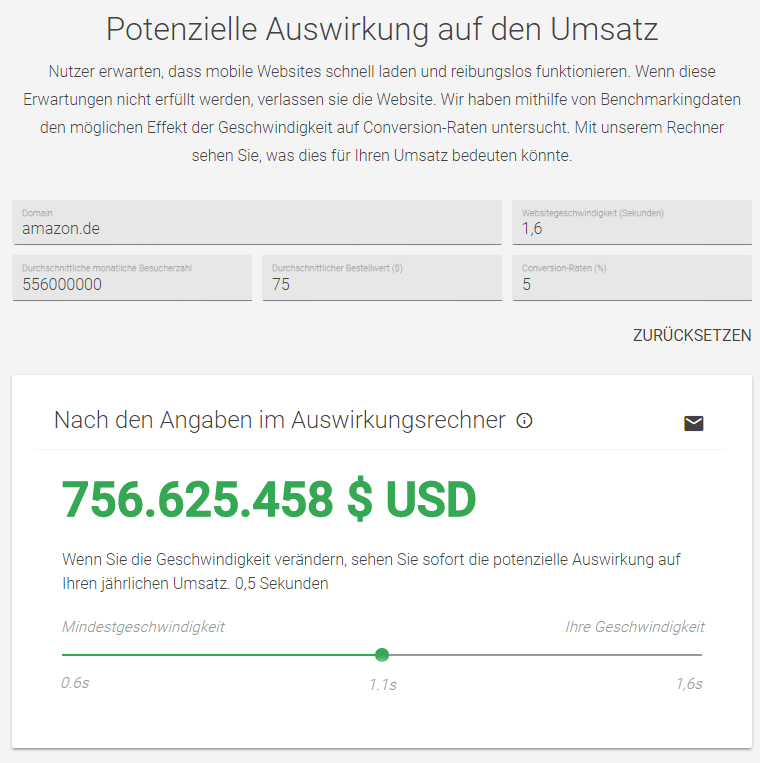The width and height of the screenshot is (760, 763).
Task: Click the Ihre Geschwindigkeit label
Action: [635, 627]
